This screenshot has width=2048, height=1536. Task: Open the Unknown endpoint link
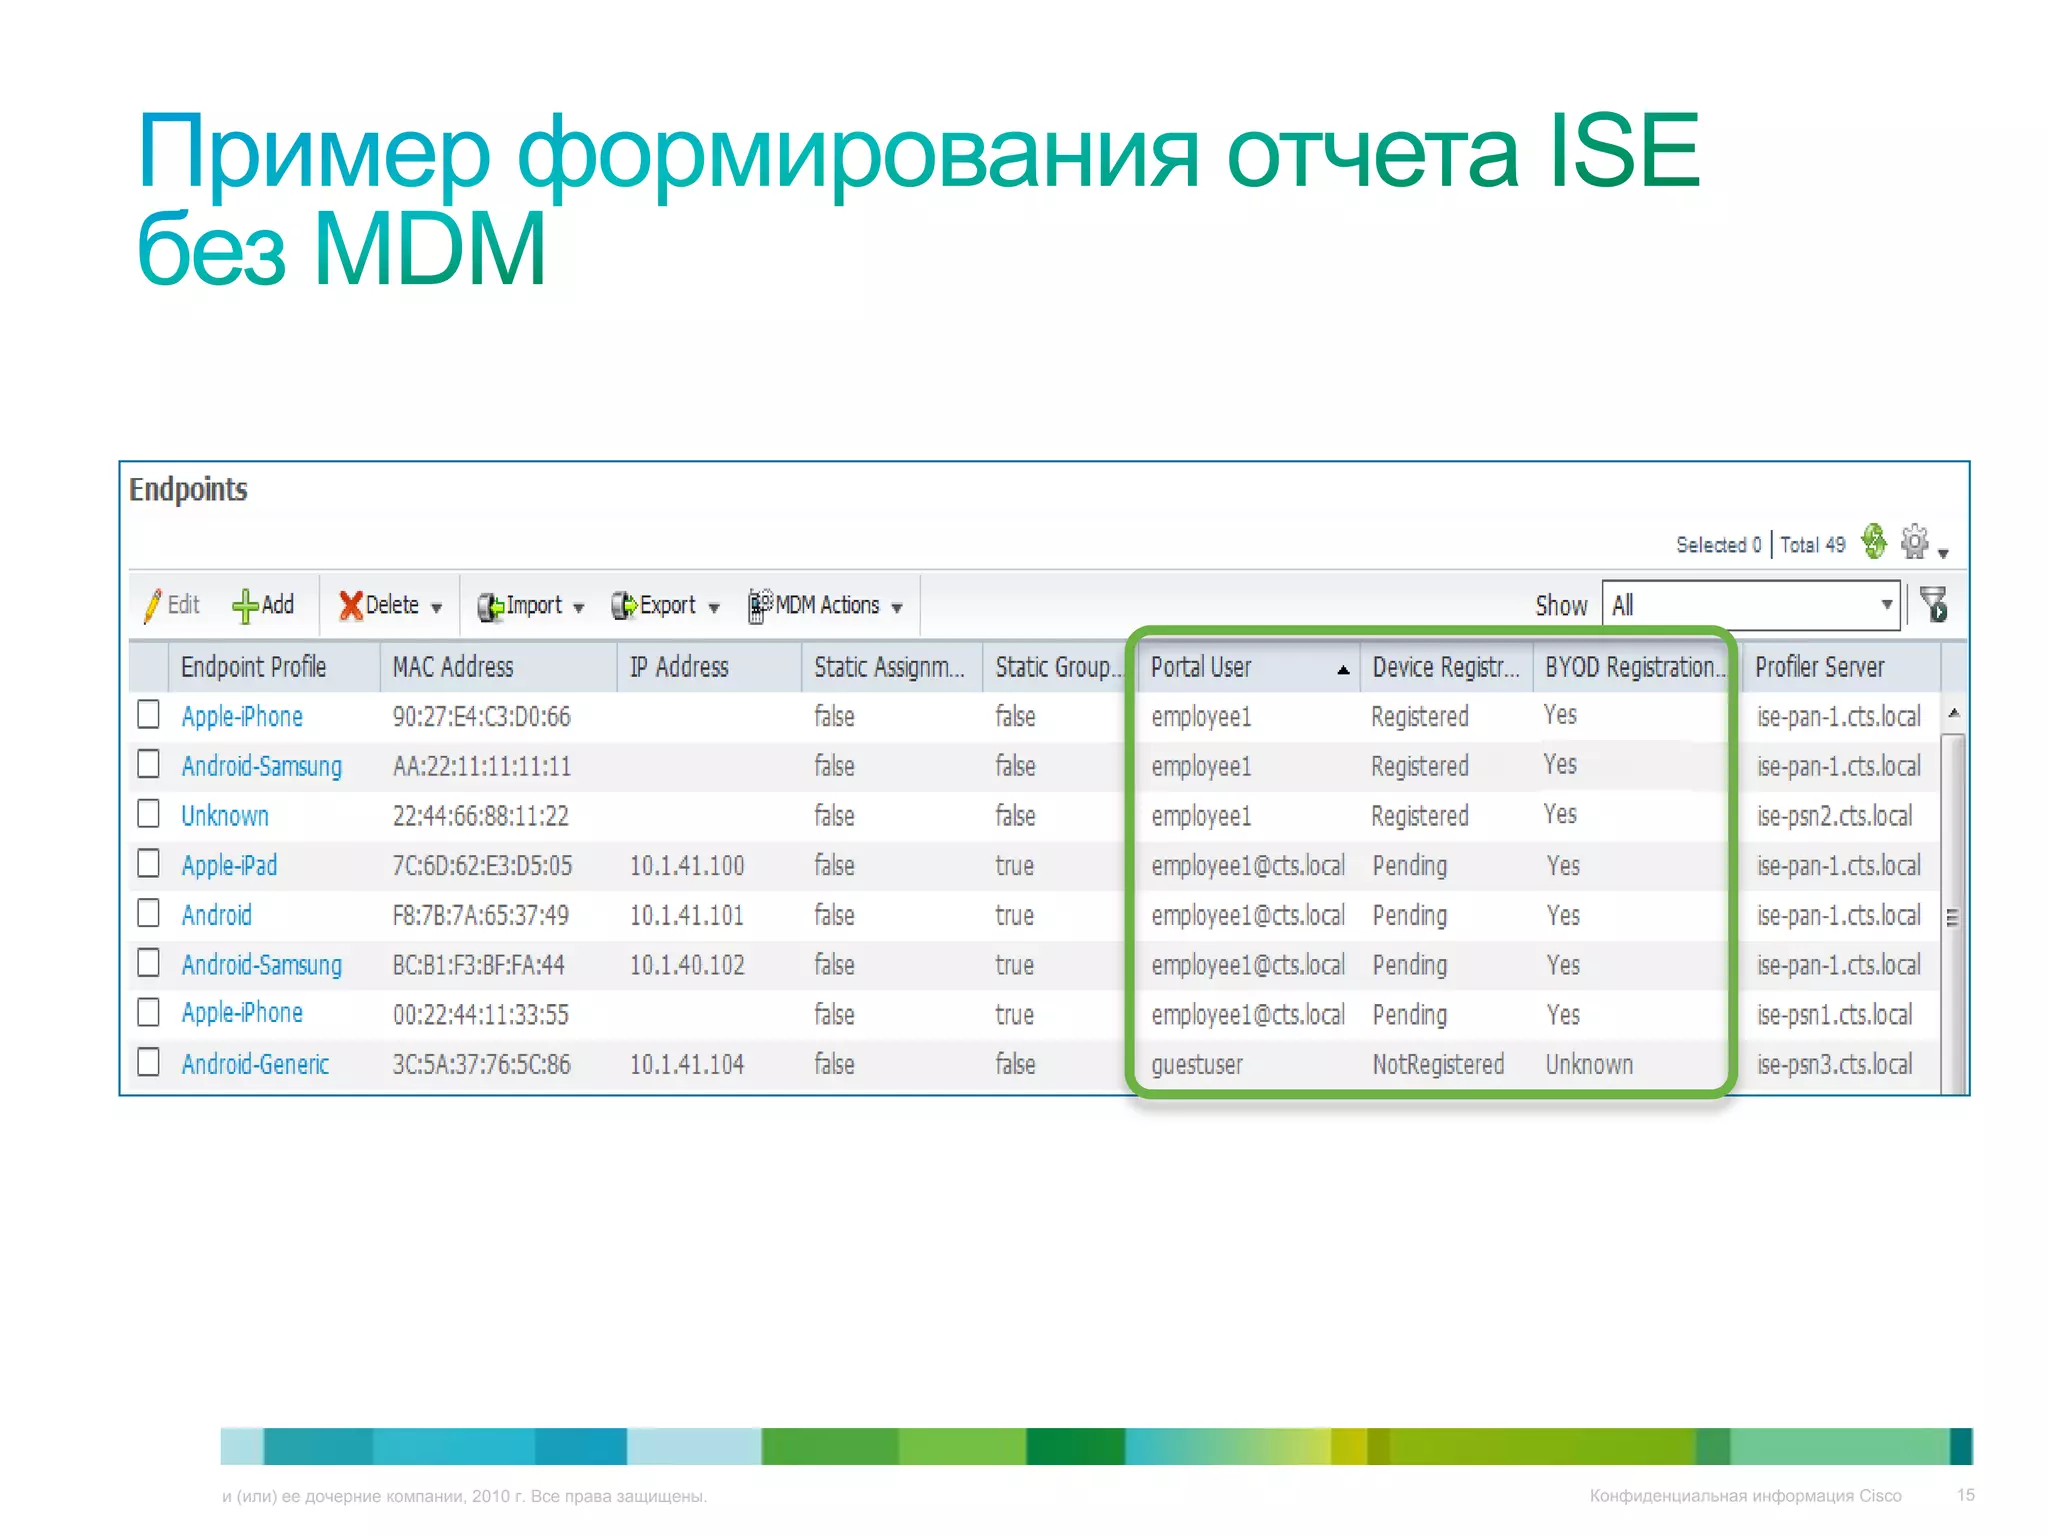pyautogui.click(x=225, y=816)
